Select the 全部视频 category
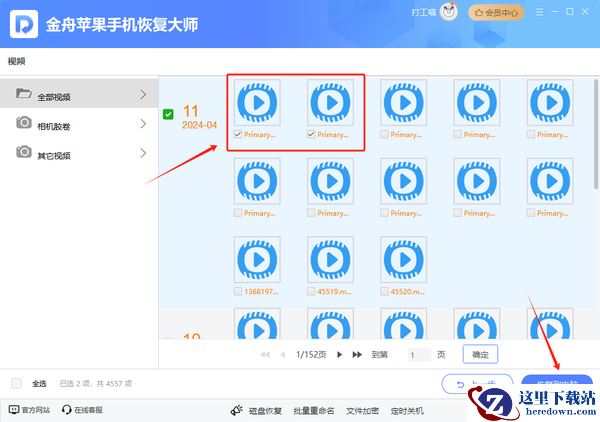 79,94
